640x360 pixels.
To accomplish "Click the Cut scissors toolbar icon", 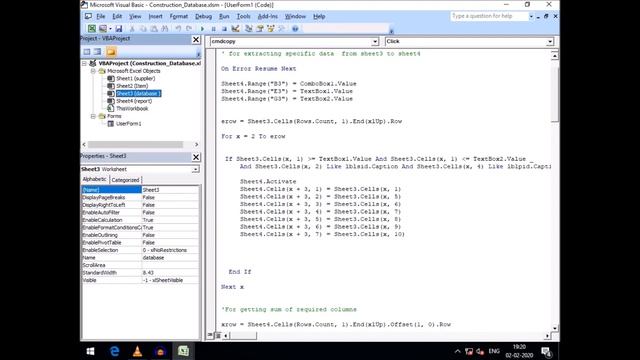I will coord(132,29).
